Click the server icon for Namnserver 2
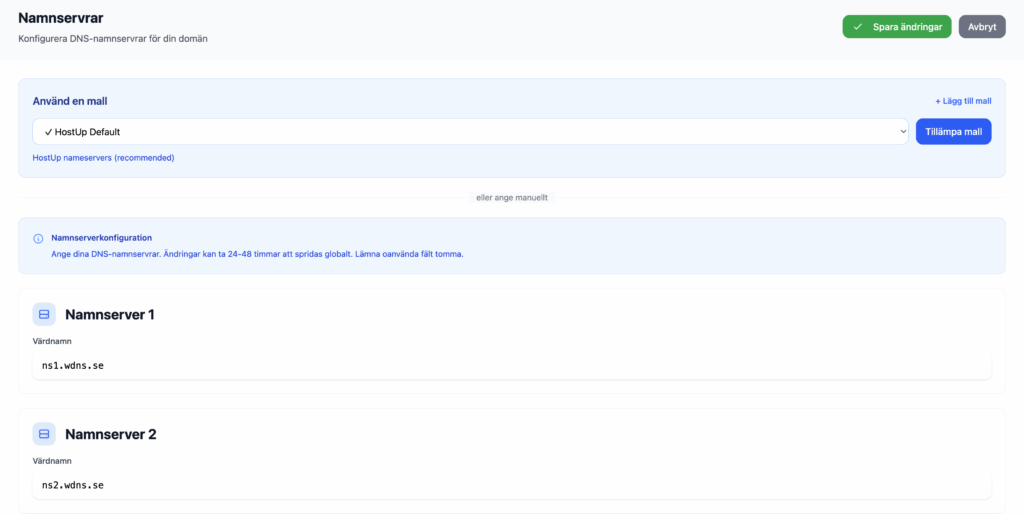Screen dimensions: 1024x515 pyautogui.click(x=44, y=434)
